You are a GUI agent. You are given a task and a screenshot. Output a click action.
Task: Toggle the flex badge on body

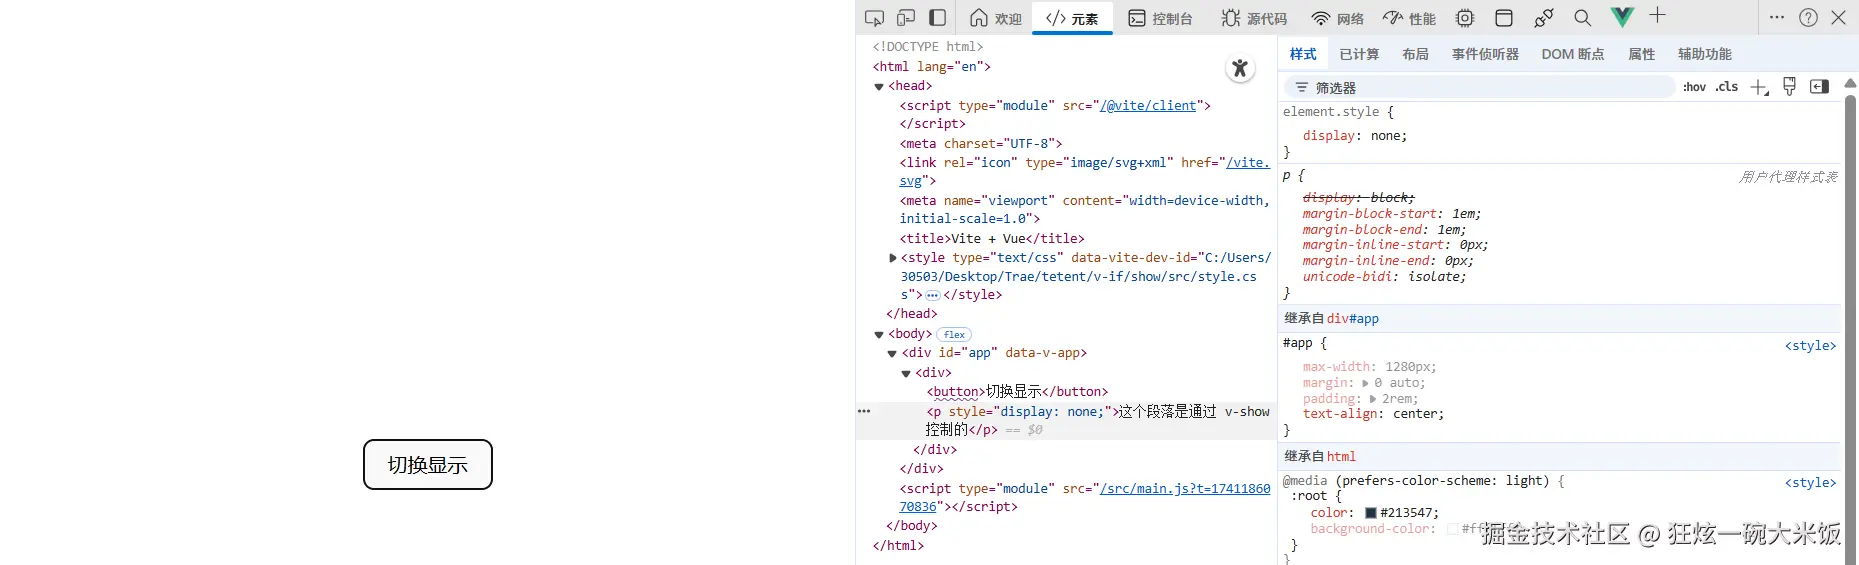[x=954, y=334]
